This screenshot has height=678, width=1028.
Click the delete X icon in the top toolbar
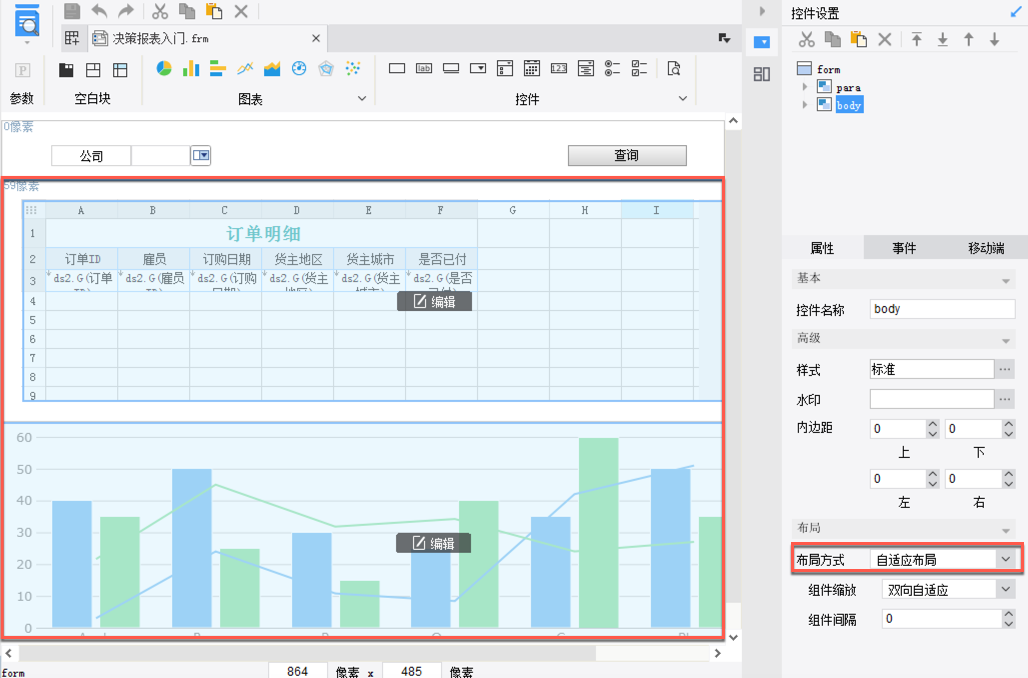[241, 10]
